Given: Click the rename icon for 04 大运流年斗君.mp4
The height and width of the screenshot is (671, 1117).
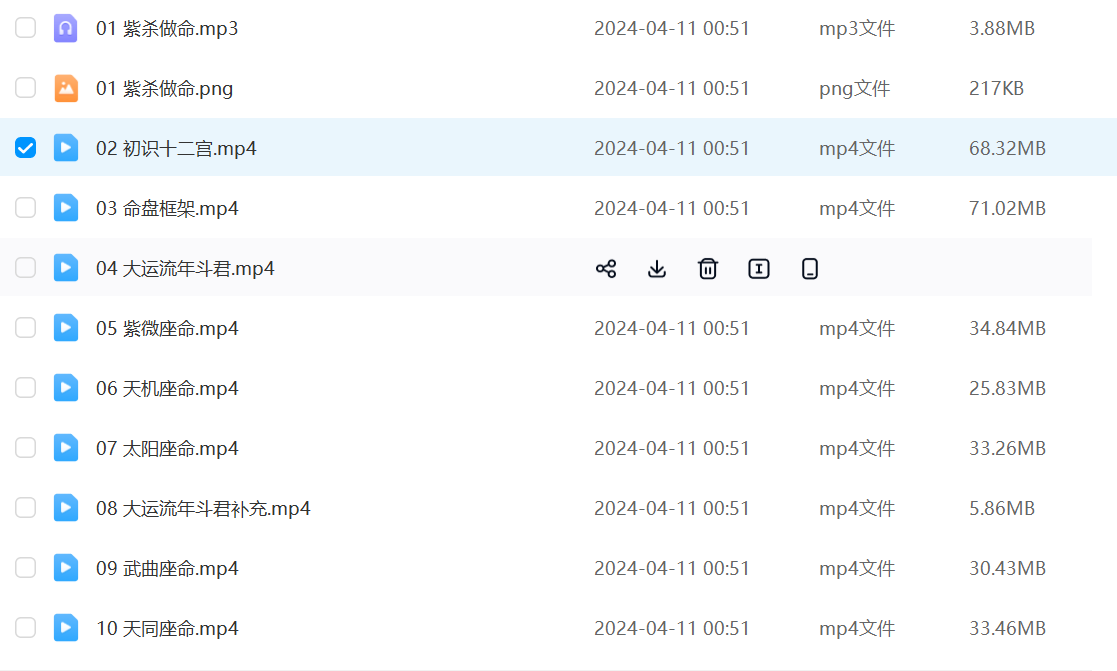Looking at the screenshot, I should [759, 268].
